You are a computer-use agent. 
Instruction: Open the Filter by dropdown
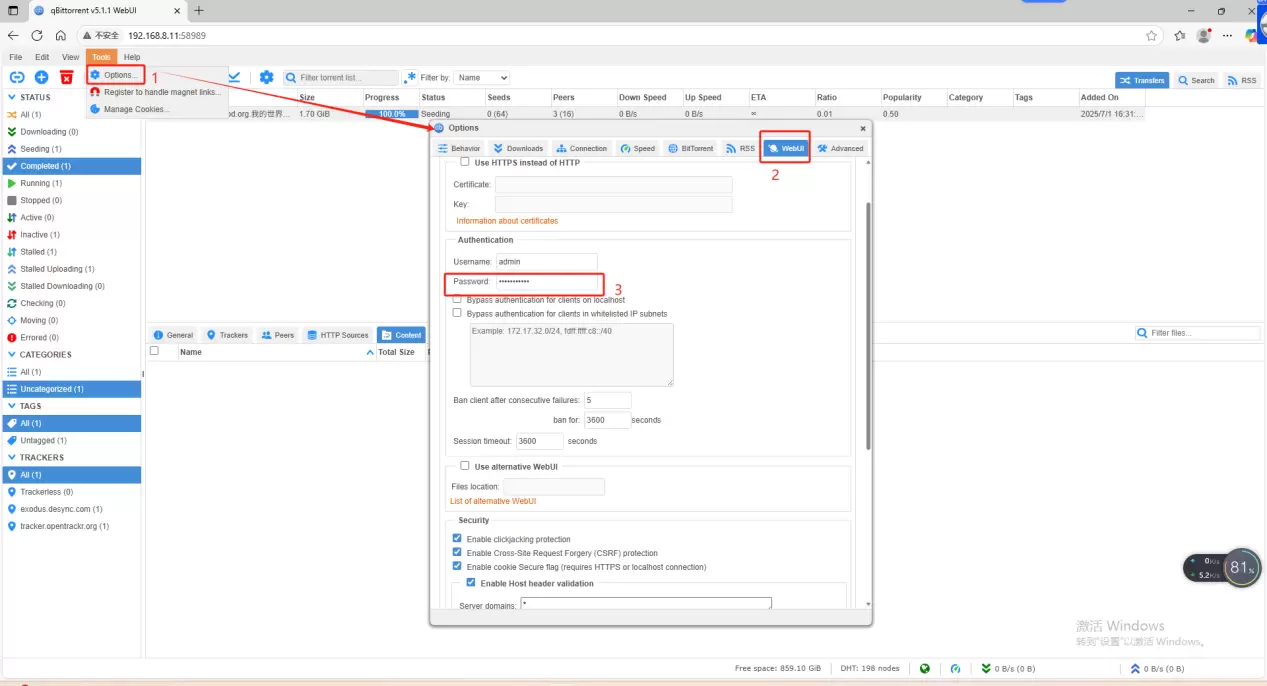point(483,77)
